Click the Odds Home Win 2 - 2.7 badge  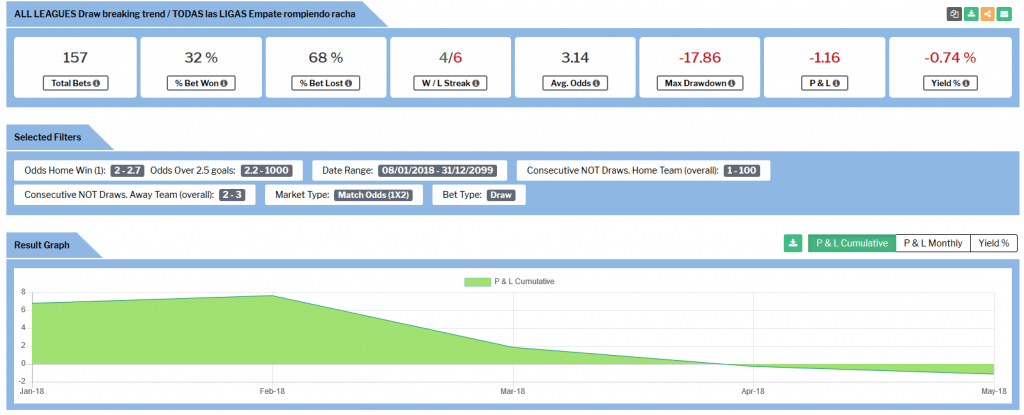click(x=127, y=171)
